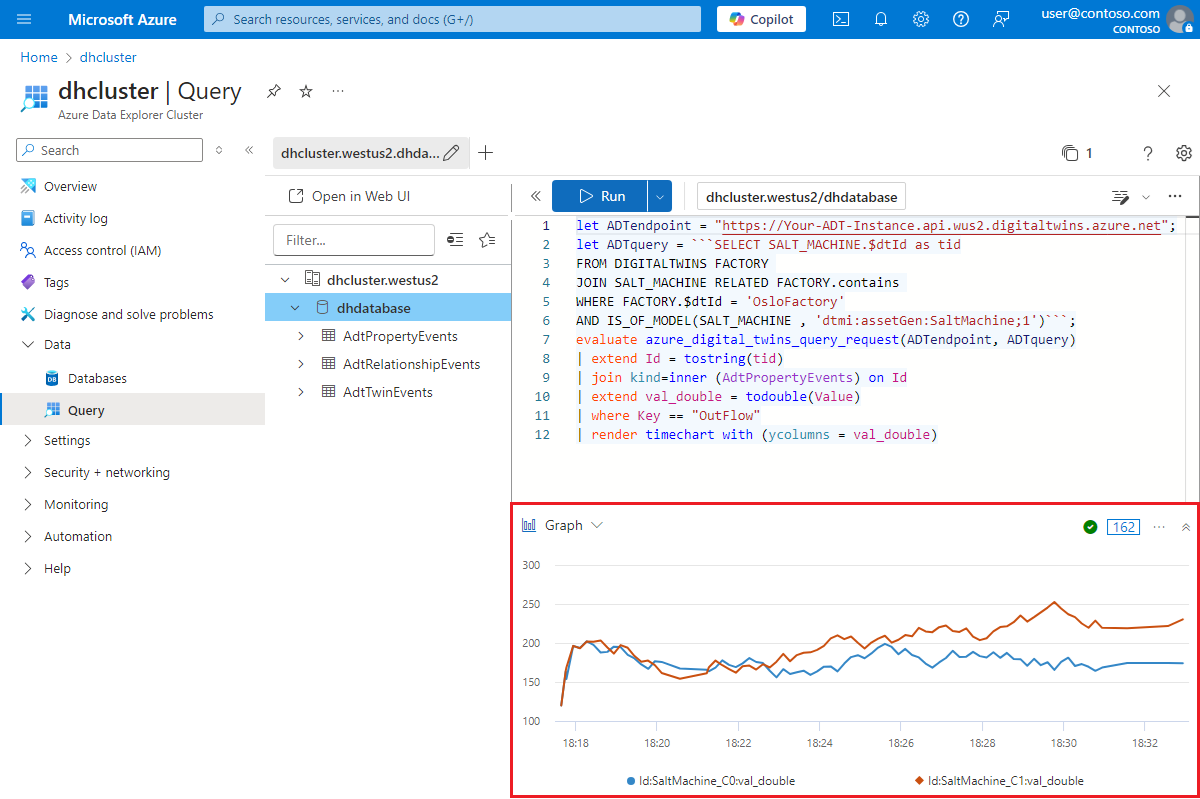Open query editor settings gear
1200x799 pixels.
(1184, 153)
